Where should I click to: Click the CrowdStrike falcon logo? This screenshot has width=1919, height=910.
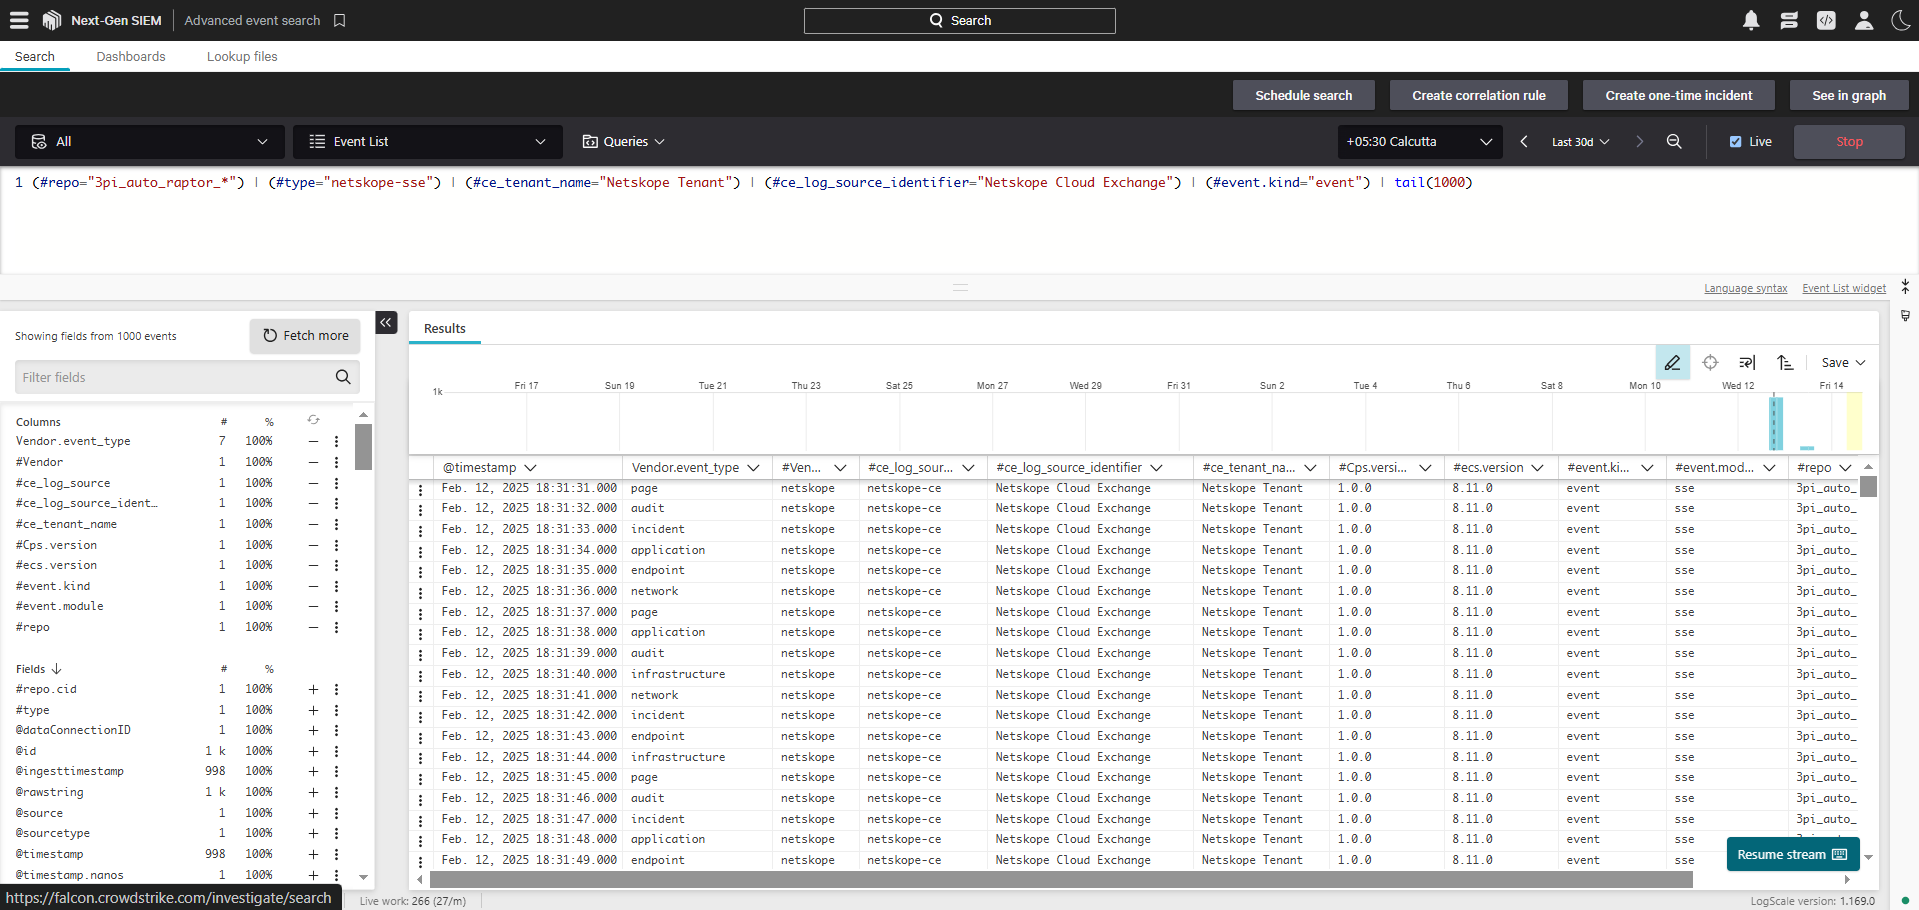click(52, 20)
